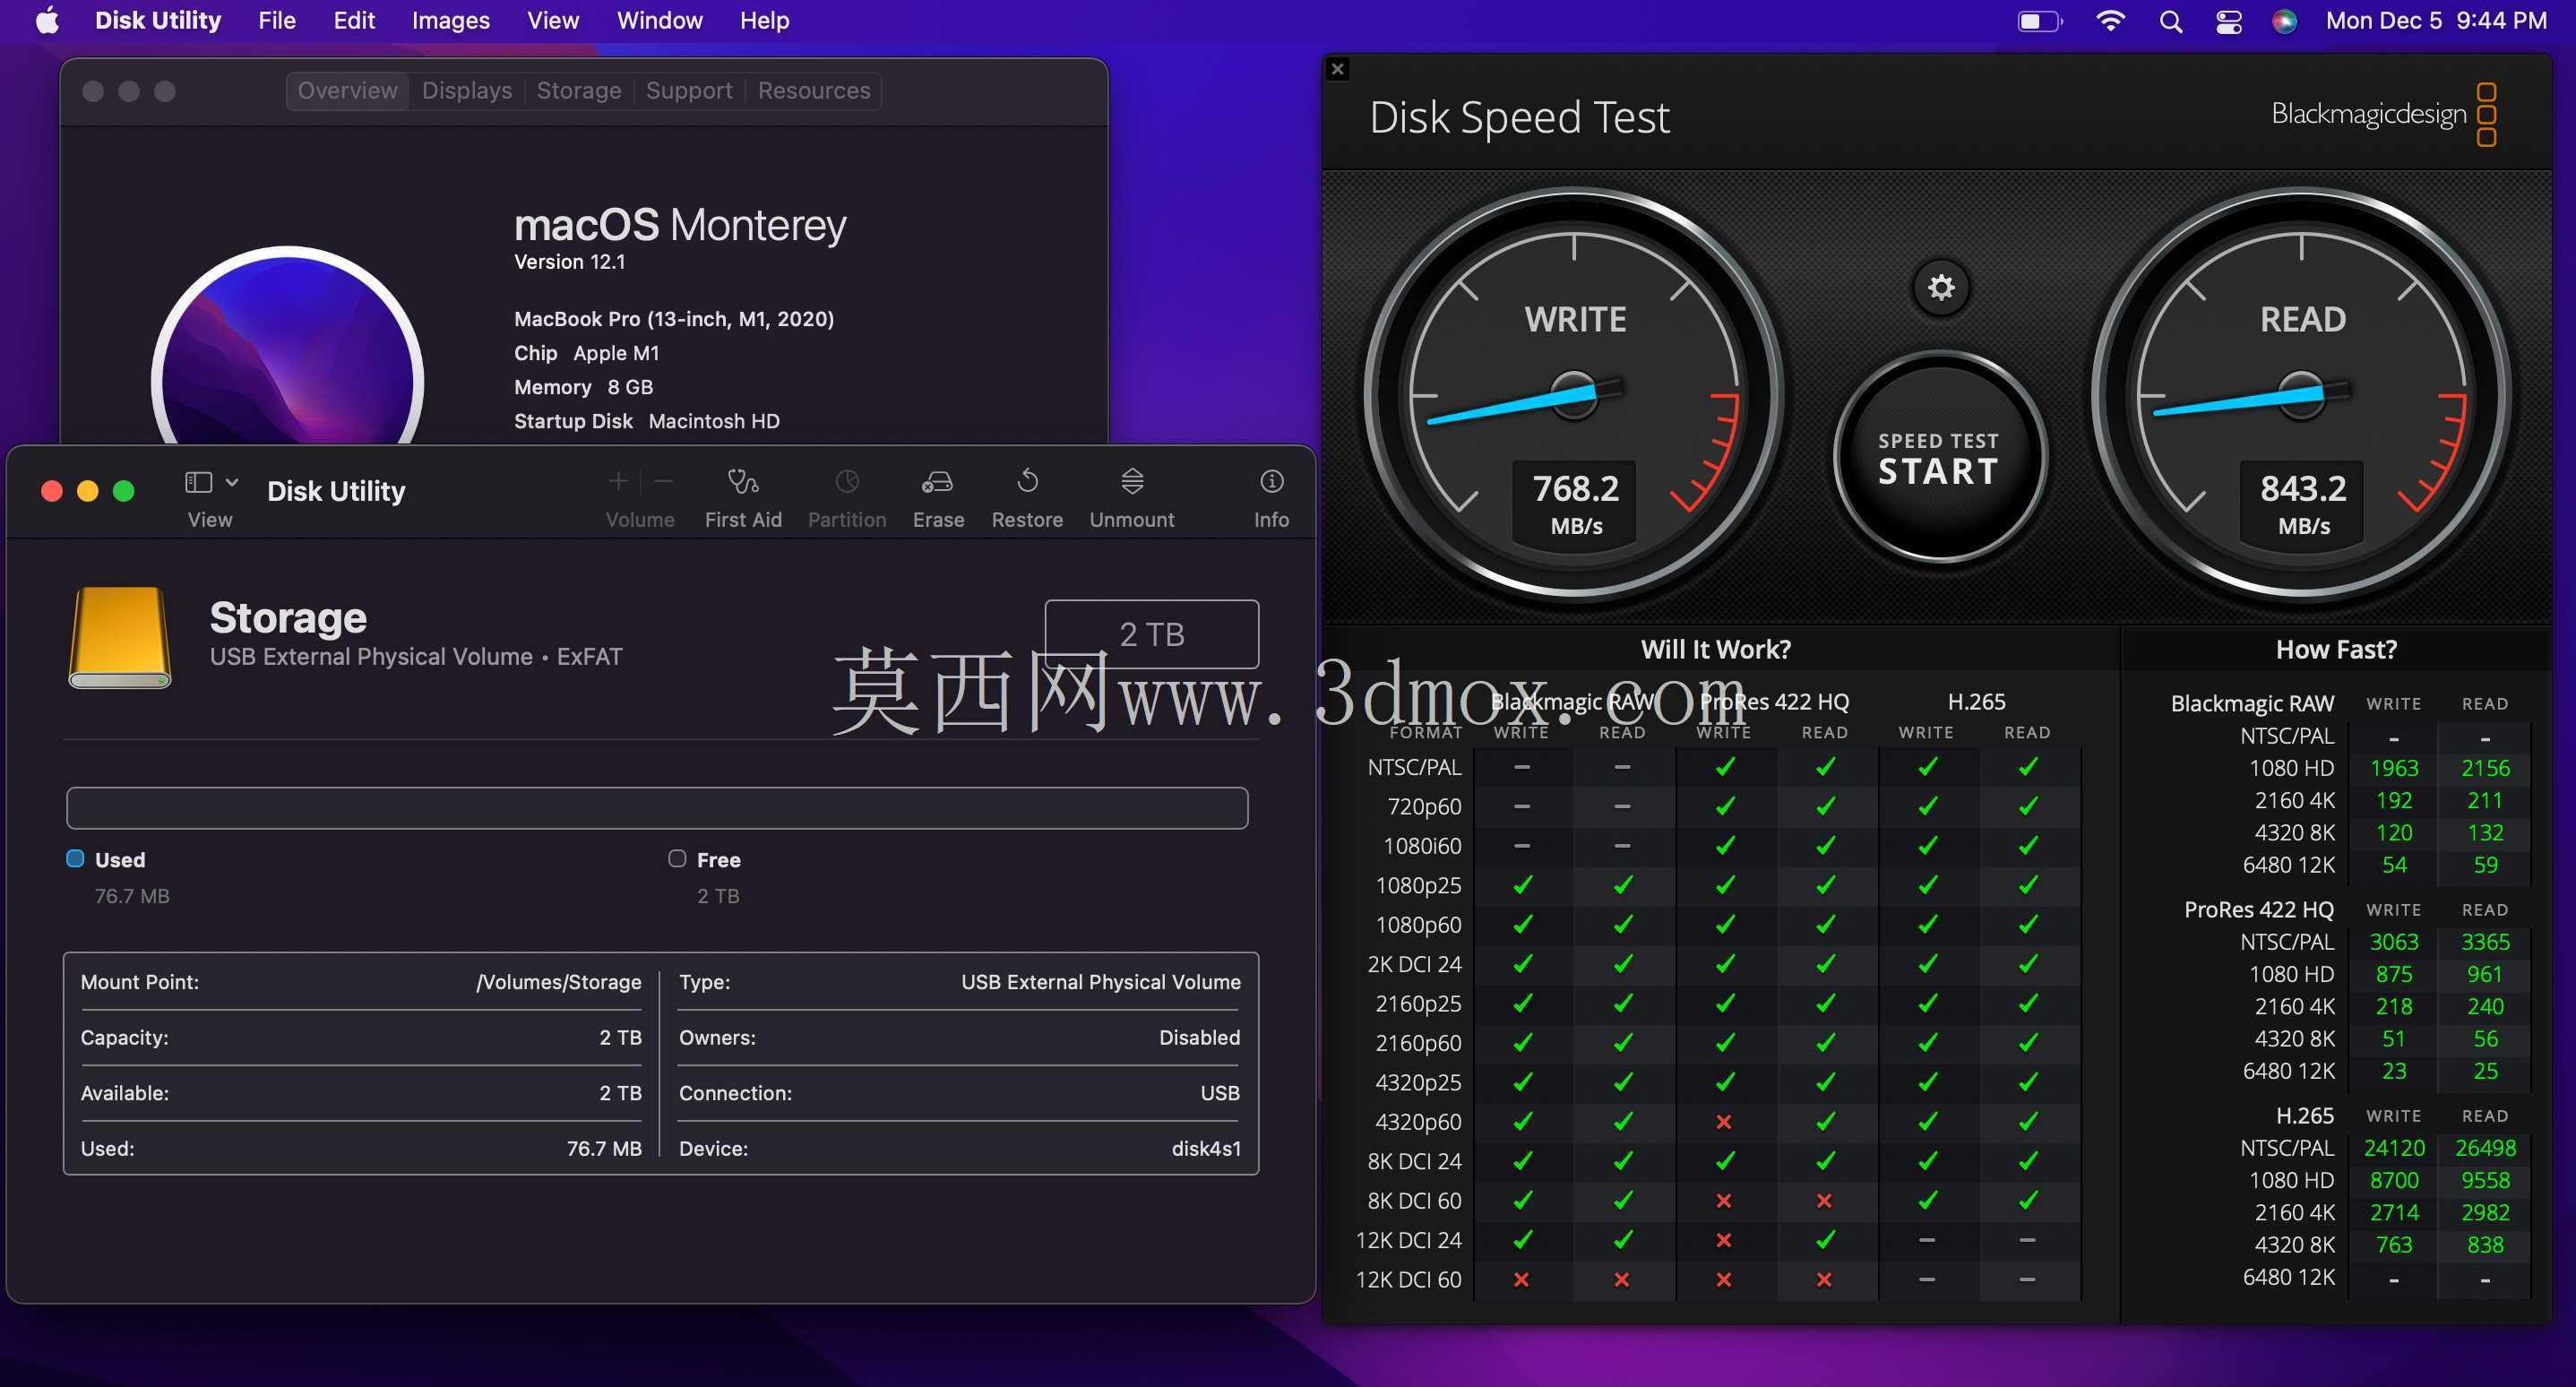This screenshot has height=1387, width=2576.
Task: Toggle the Disk Utility sidebar view icon
Action: 199,482
